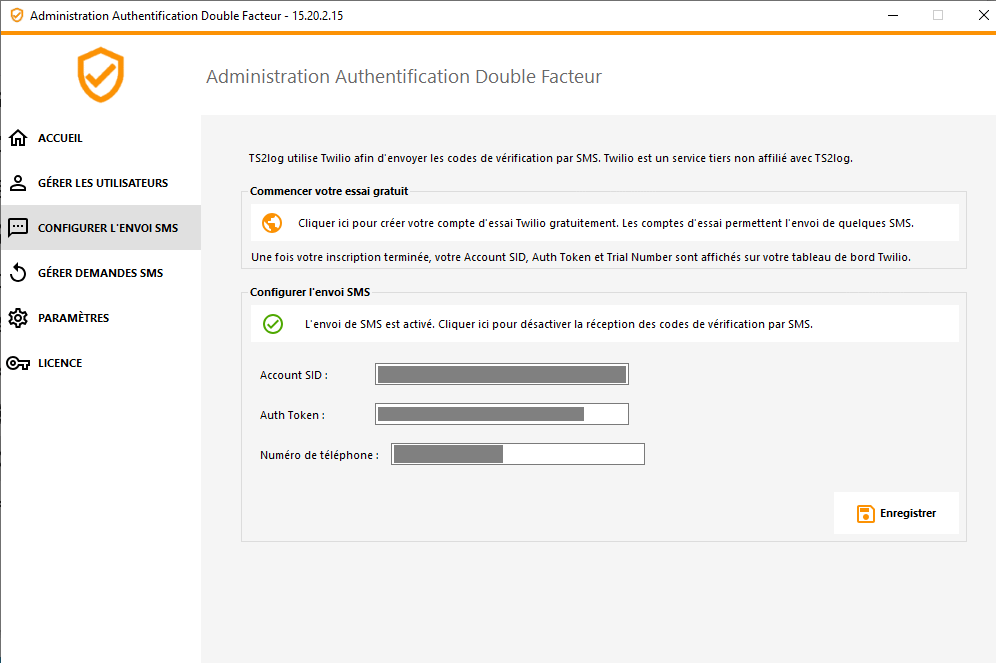
Task: Go to Gérer demandes SMS
Action: pos(101,272)
